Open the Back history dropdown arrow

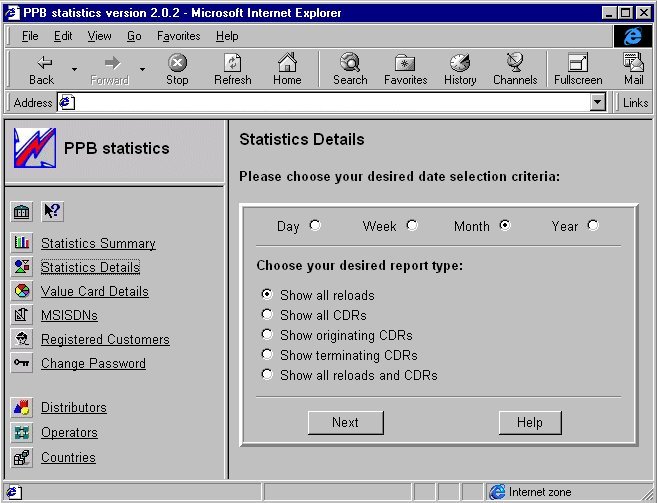(x=74, y=70)
